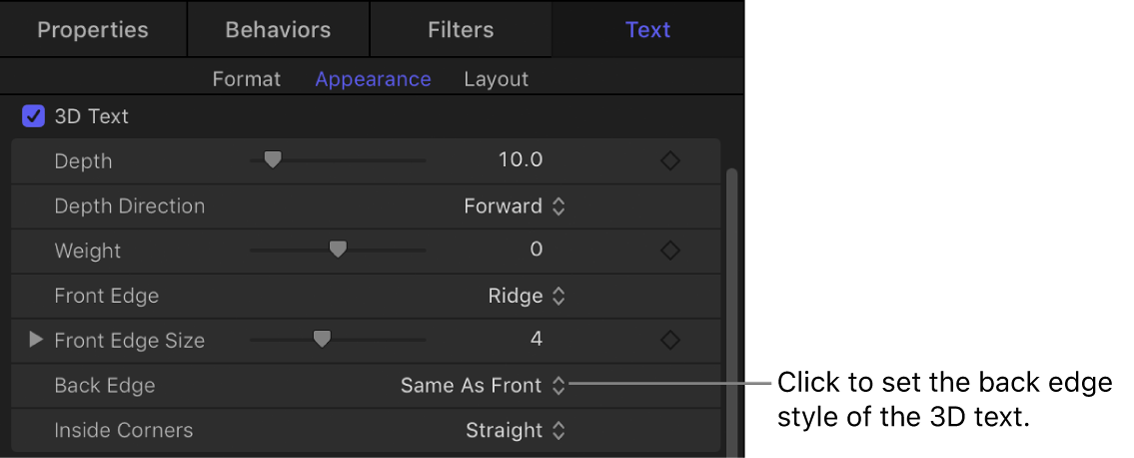Viewport: 1134px width, 458px height.
Task: Open the Layout pane
Action: [x=496, y=79]
